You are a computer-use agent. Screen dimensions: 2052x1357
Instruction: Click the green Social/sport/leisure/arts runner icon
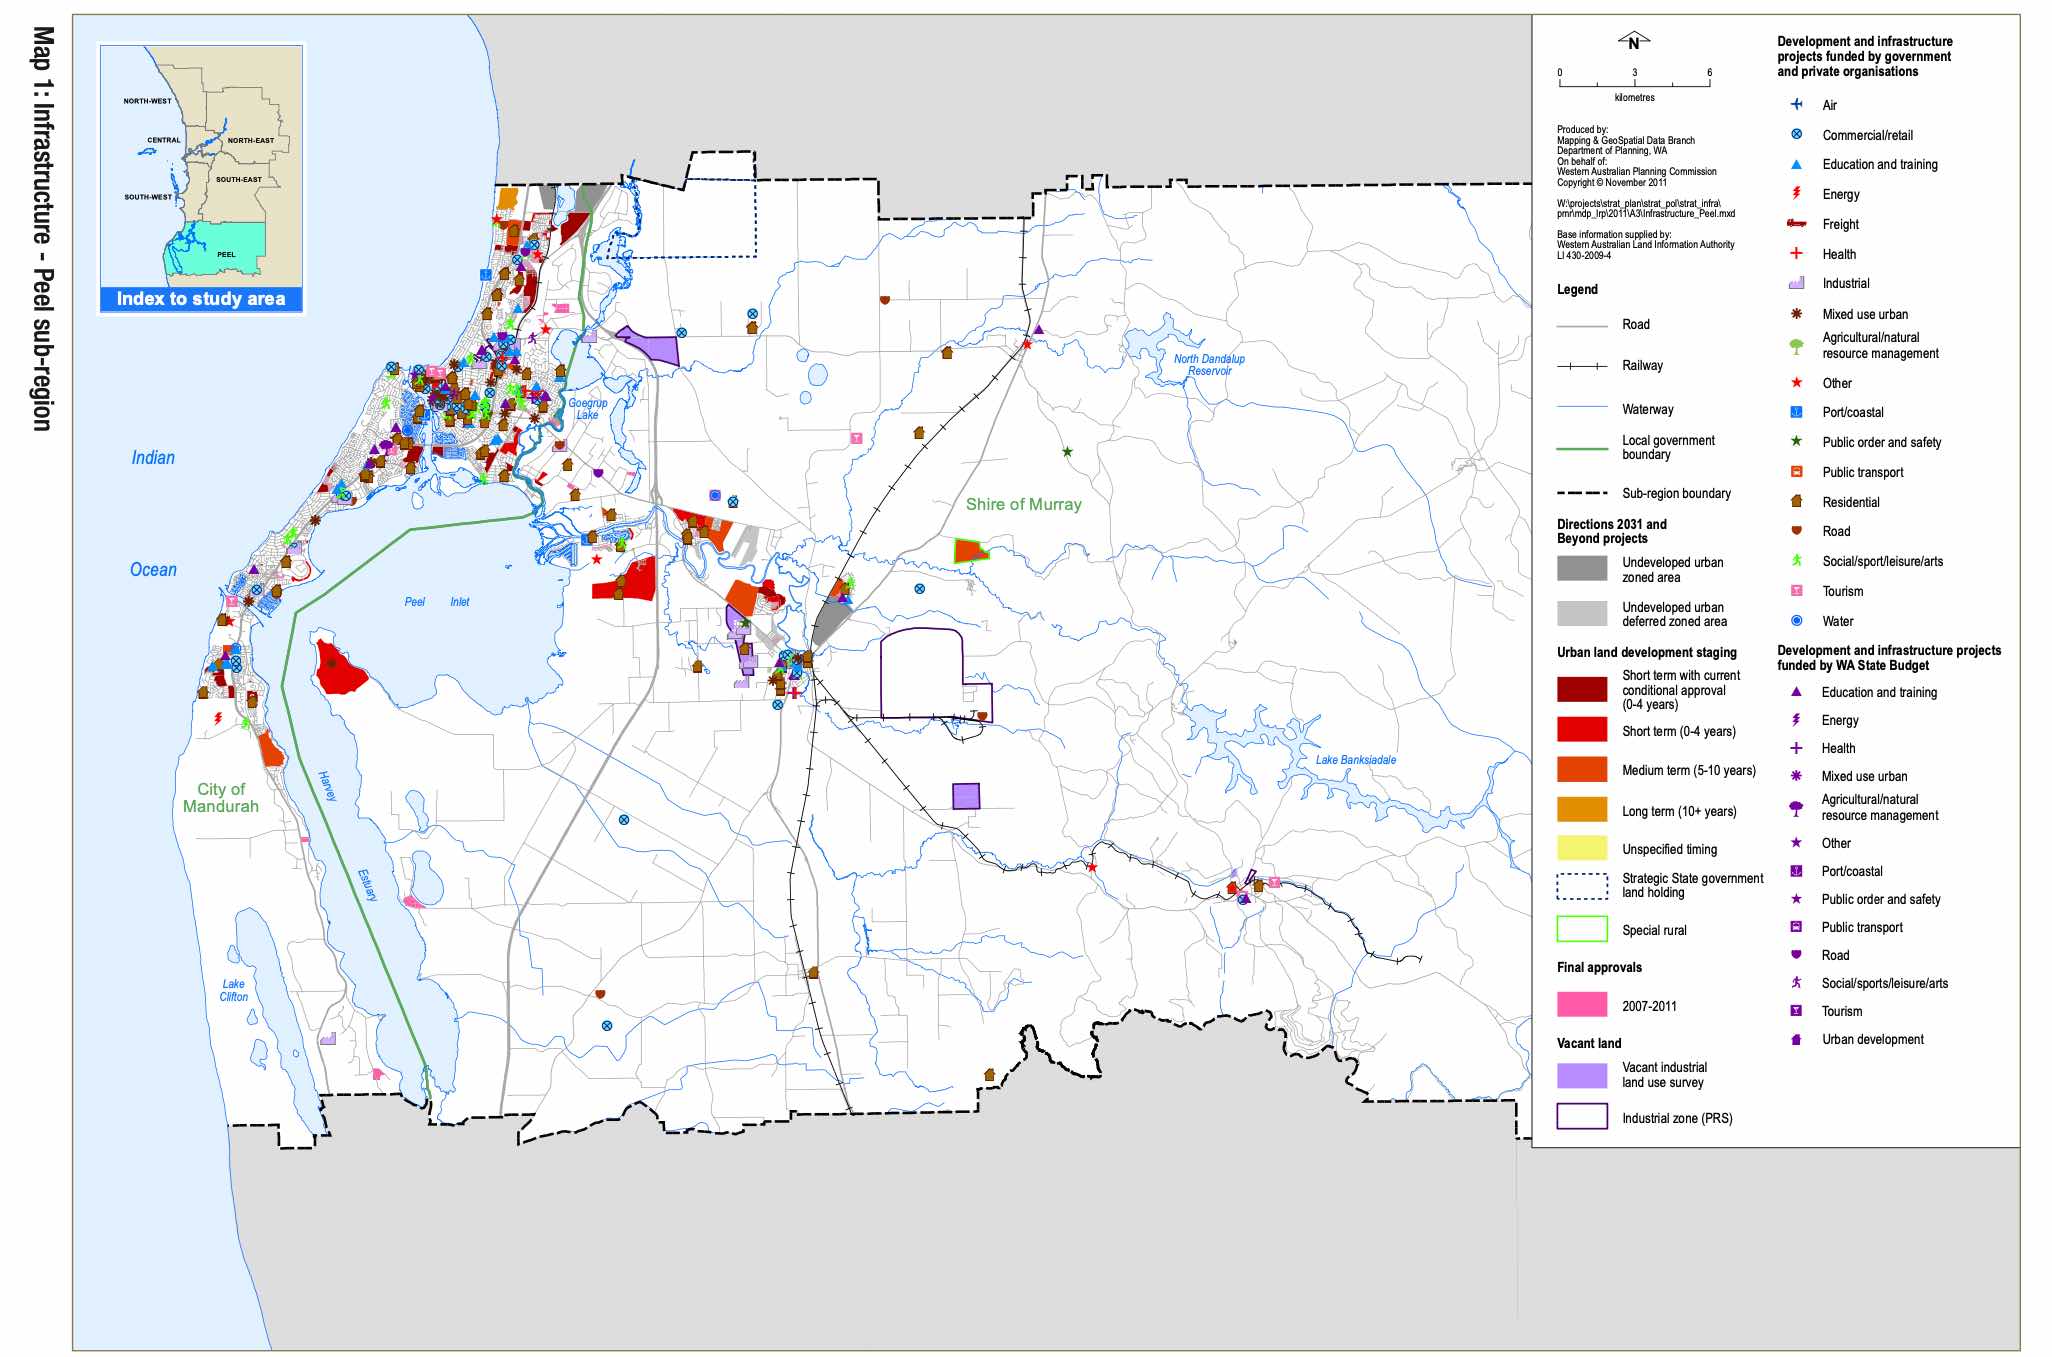tap(1796, 561)
